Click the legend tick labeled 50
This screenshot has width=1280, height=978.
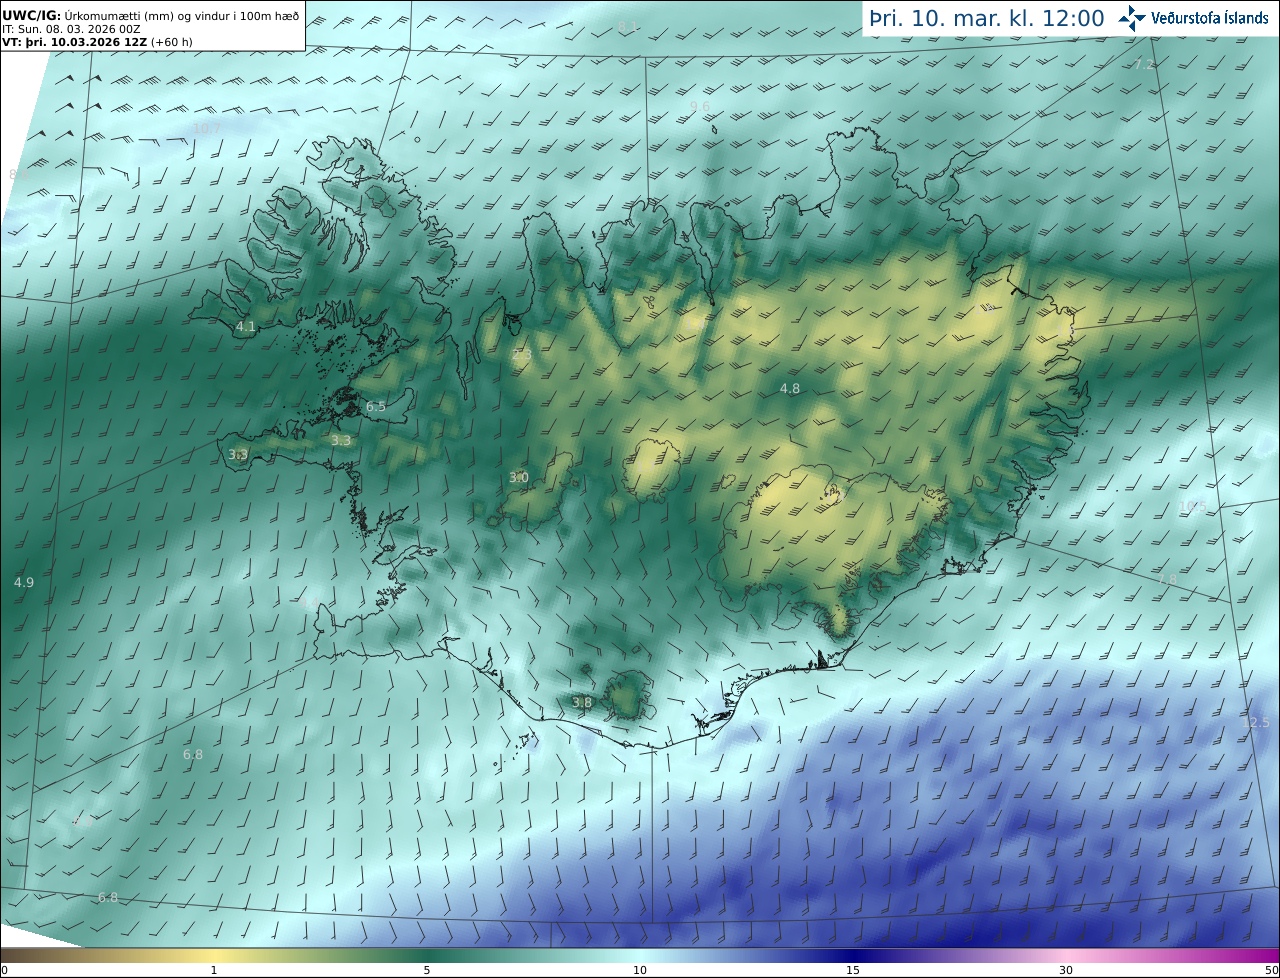coord(1271,970)
